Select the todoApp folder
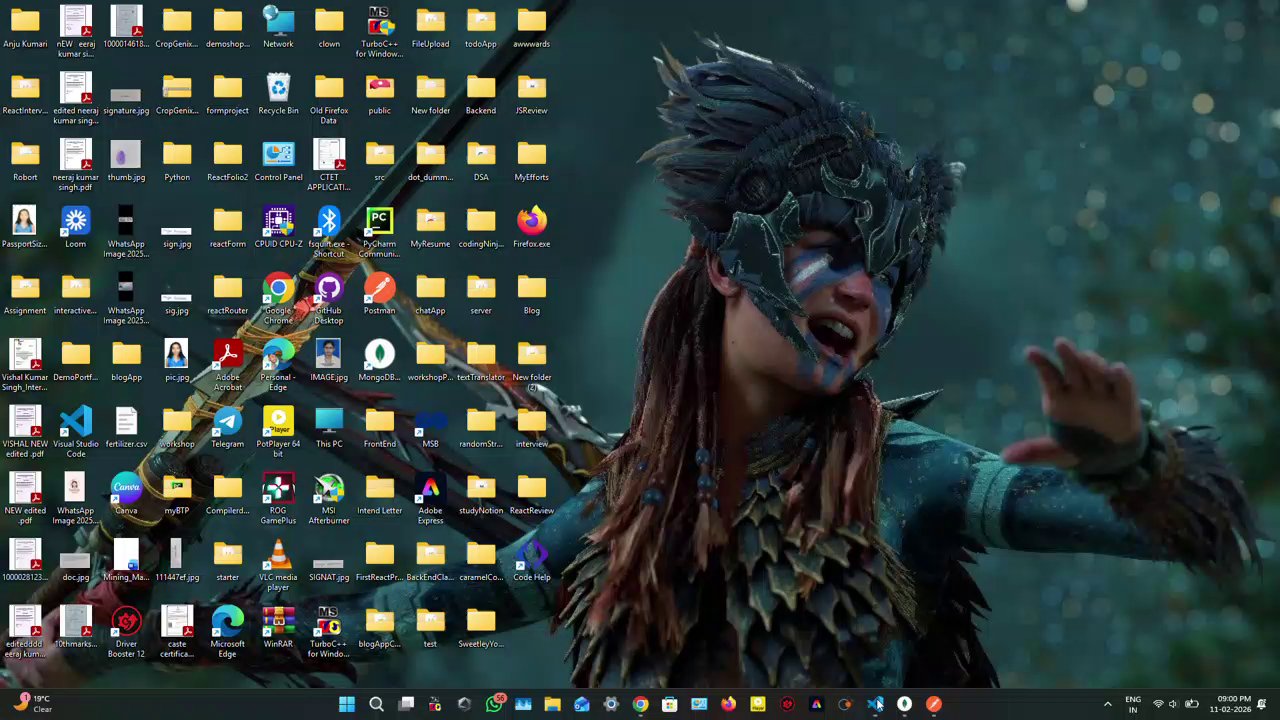Viewport: 1280px width, 720px height. pos(481,27)
